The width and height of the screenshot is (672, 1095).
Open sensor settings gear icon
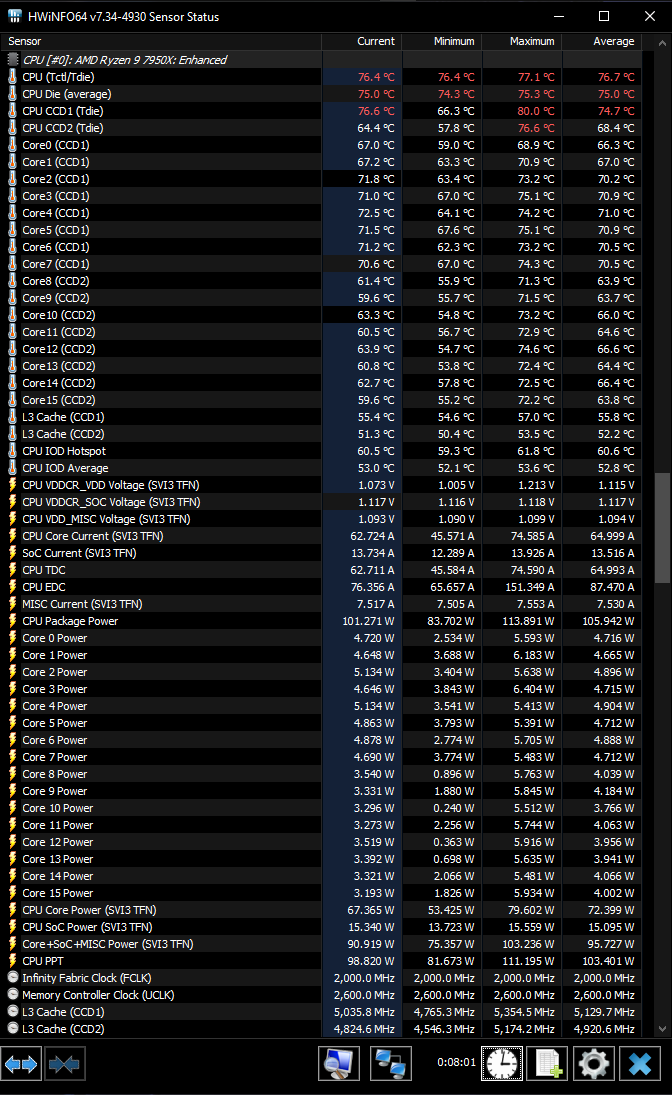click(x=594, y=1064)
